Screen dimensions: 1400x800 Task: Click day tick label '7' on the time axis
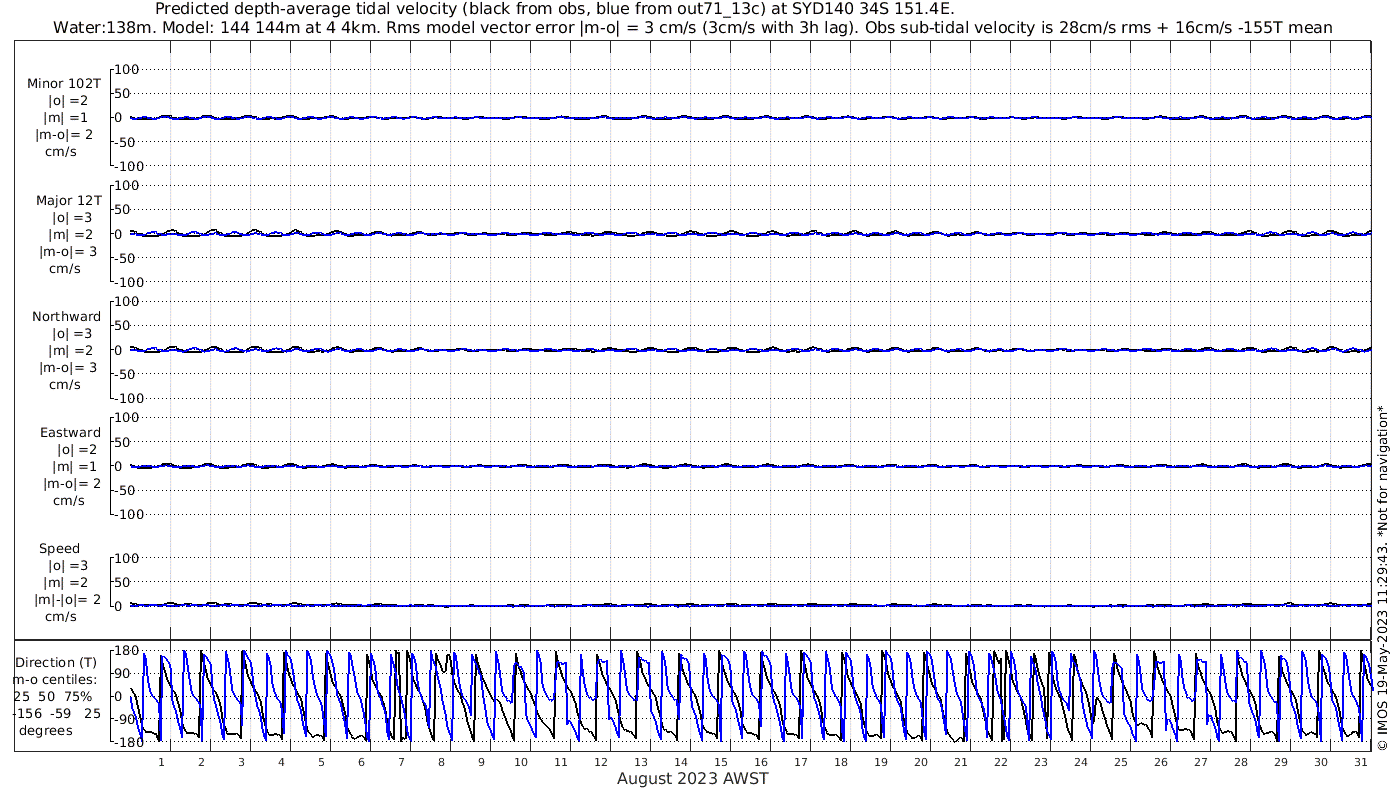click(x=401, y=761)
